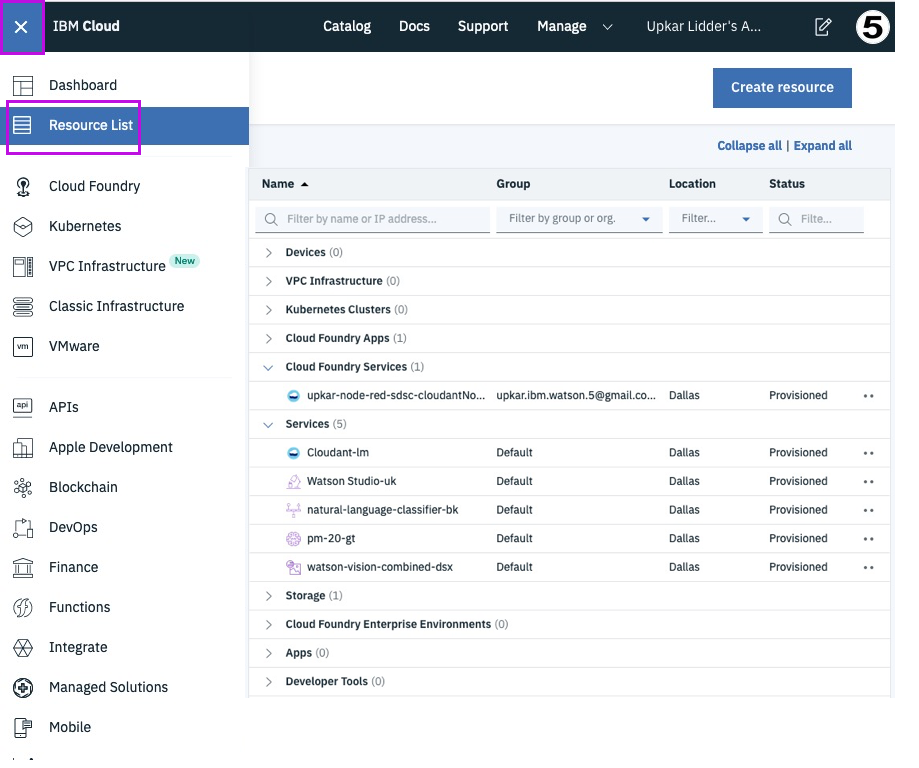The image size is (919, 768).
Task: Collapse the Services group
Action: (x=268, y=424)
